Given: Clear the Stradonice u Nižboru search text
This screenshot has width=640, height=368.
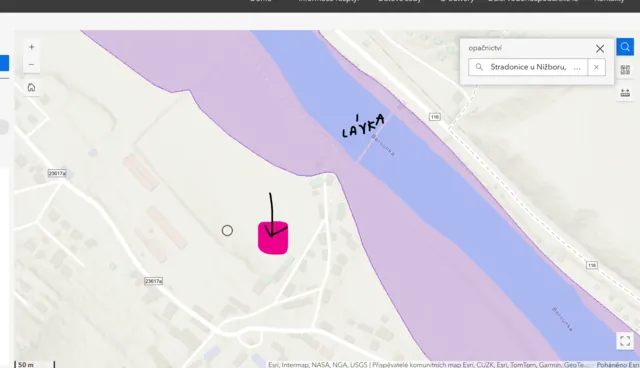Looking at the screenshot, I should coord(596,67).
